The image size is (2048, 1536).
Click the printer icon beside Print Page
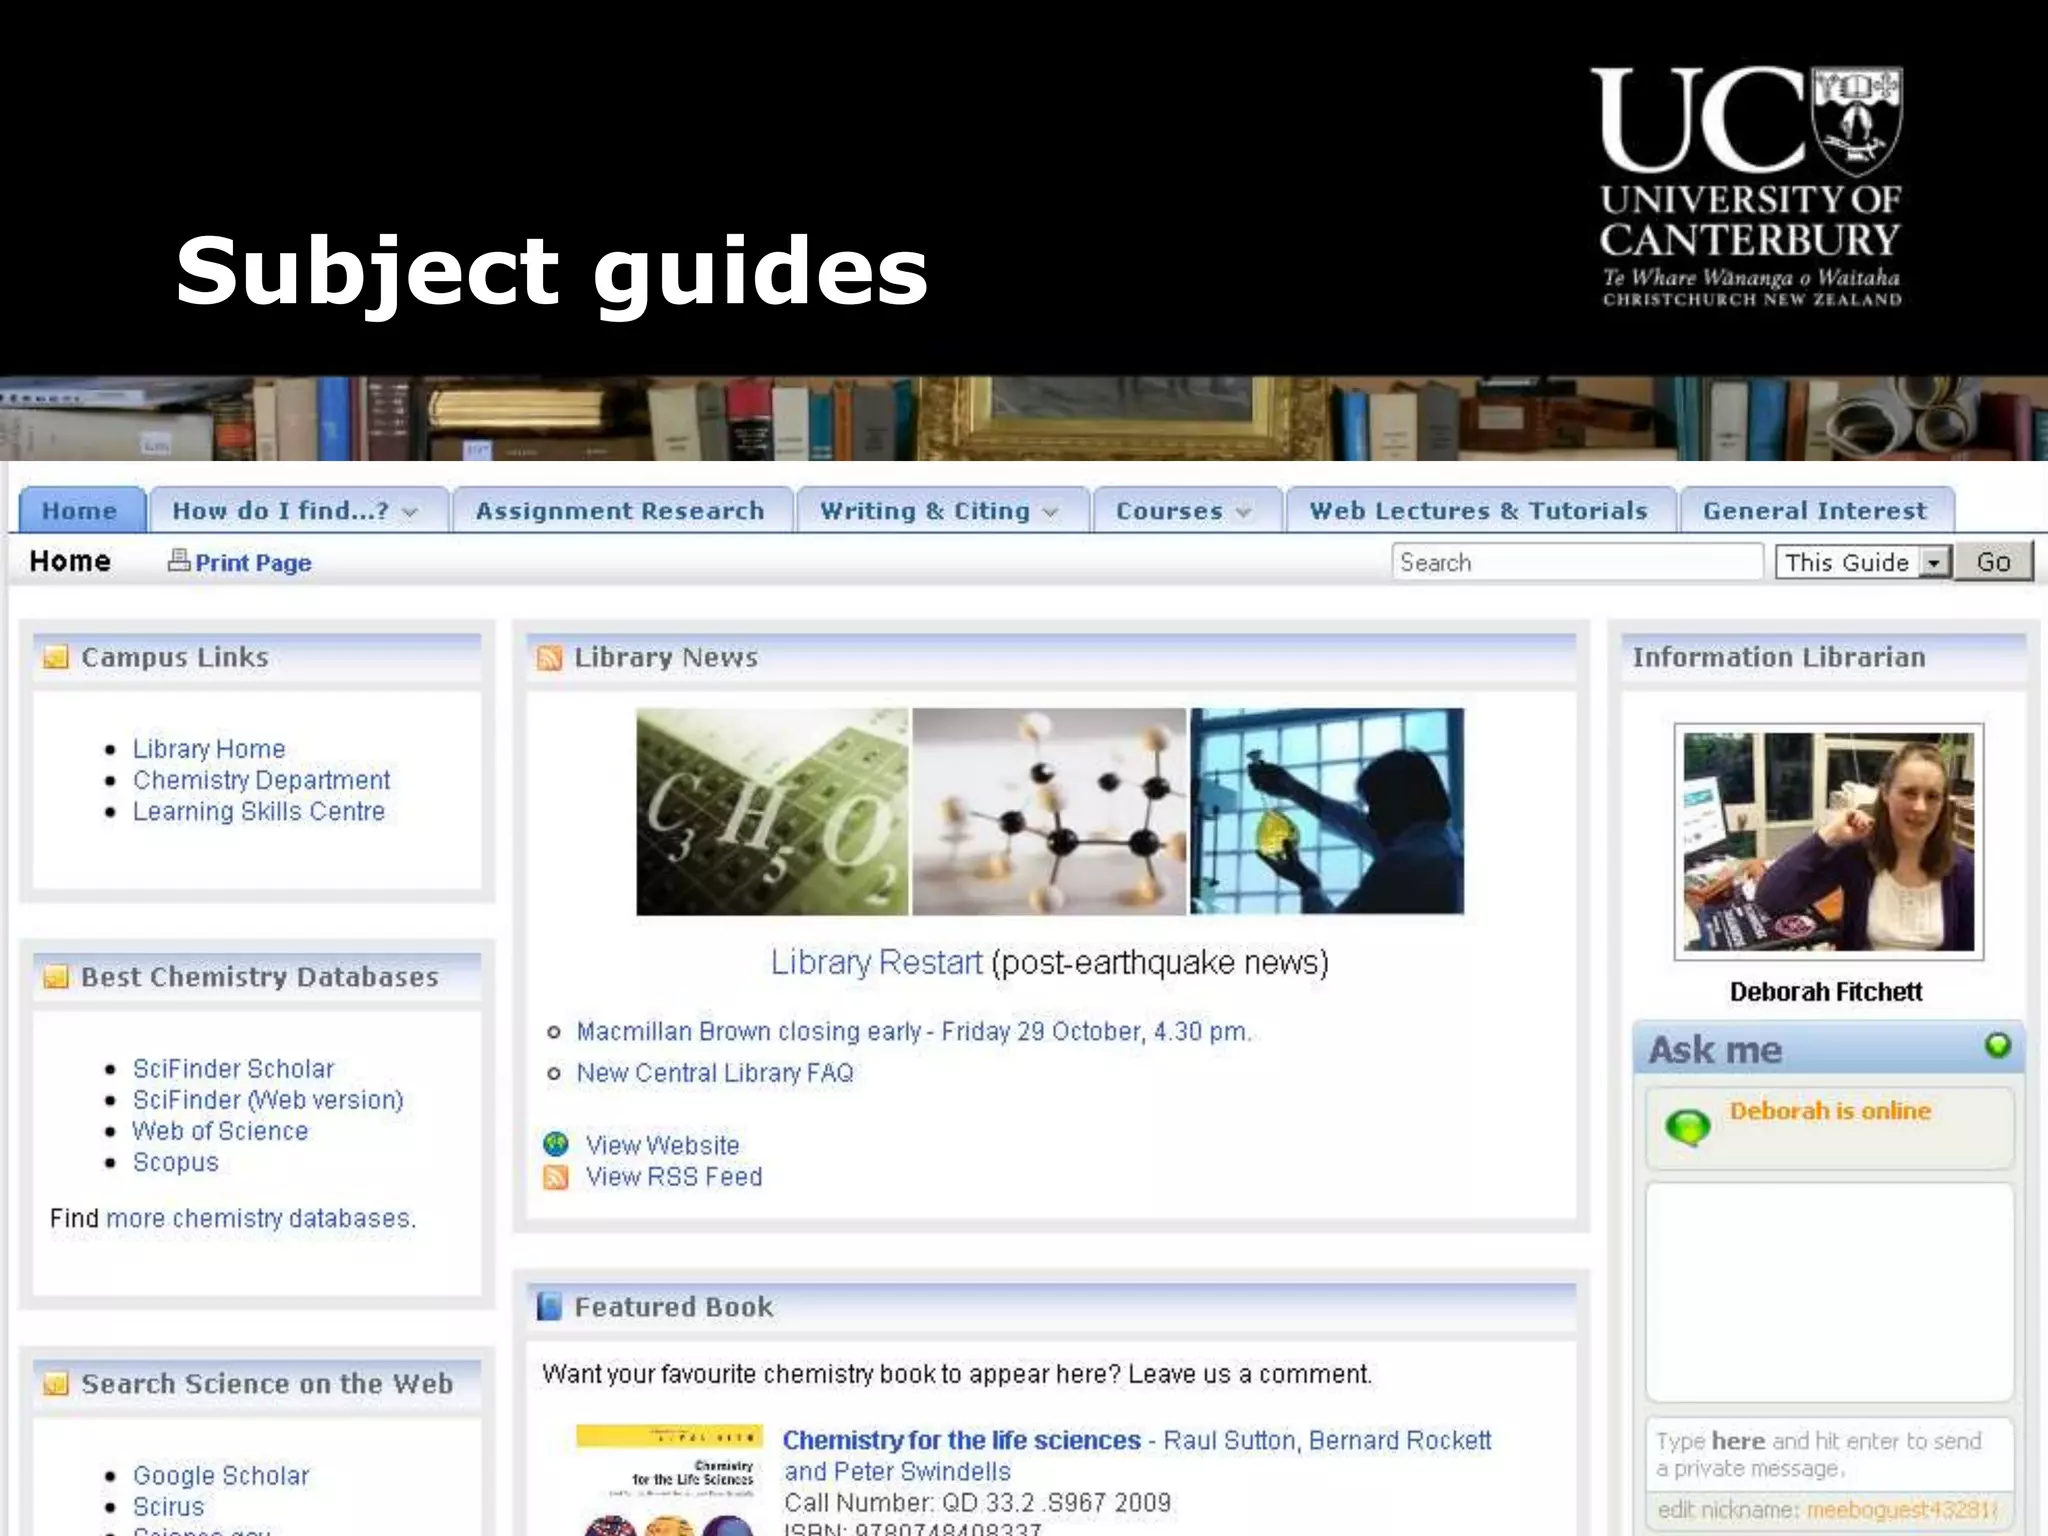tap(179, 560)
